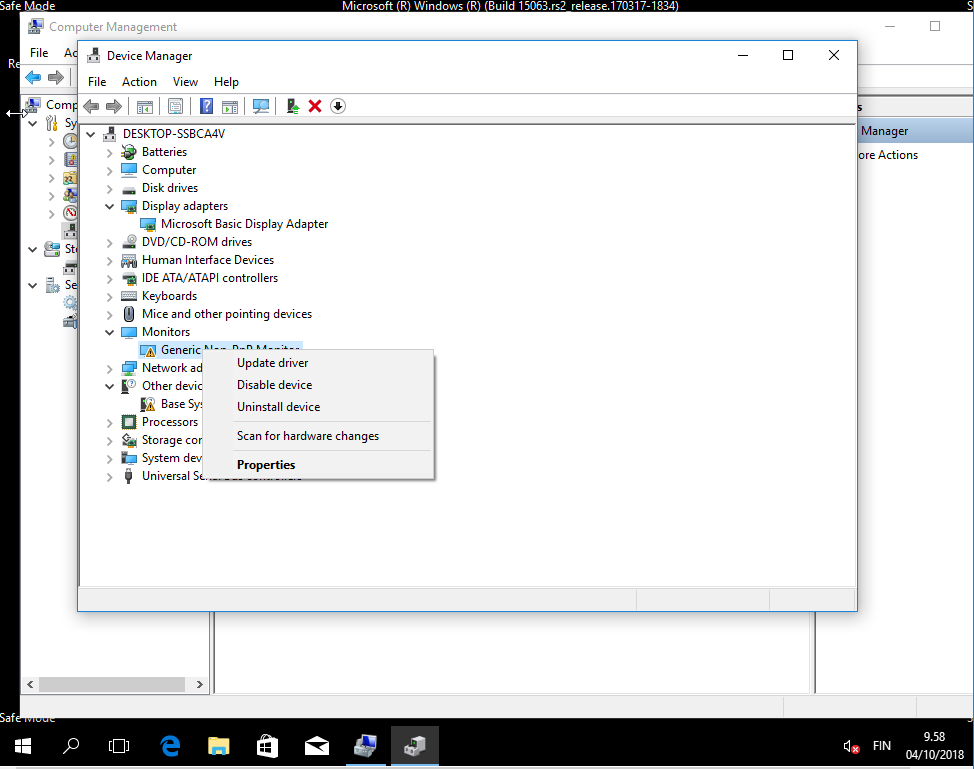Choose Properties from context menu

coord(318,465)
